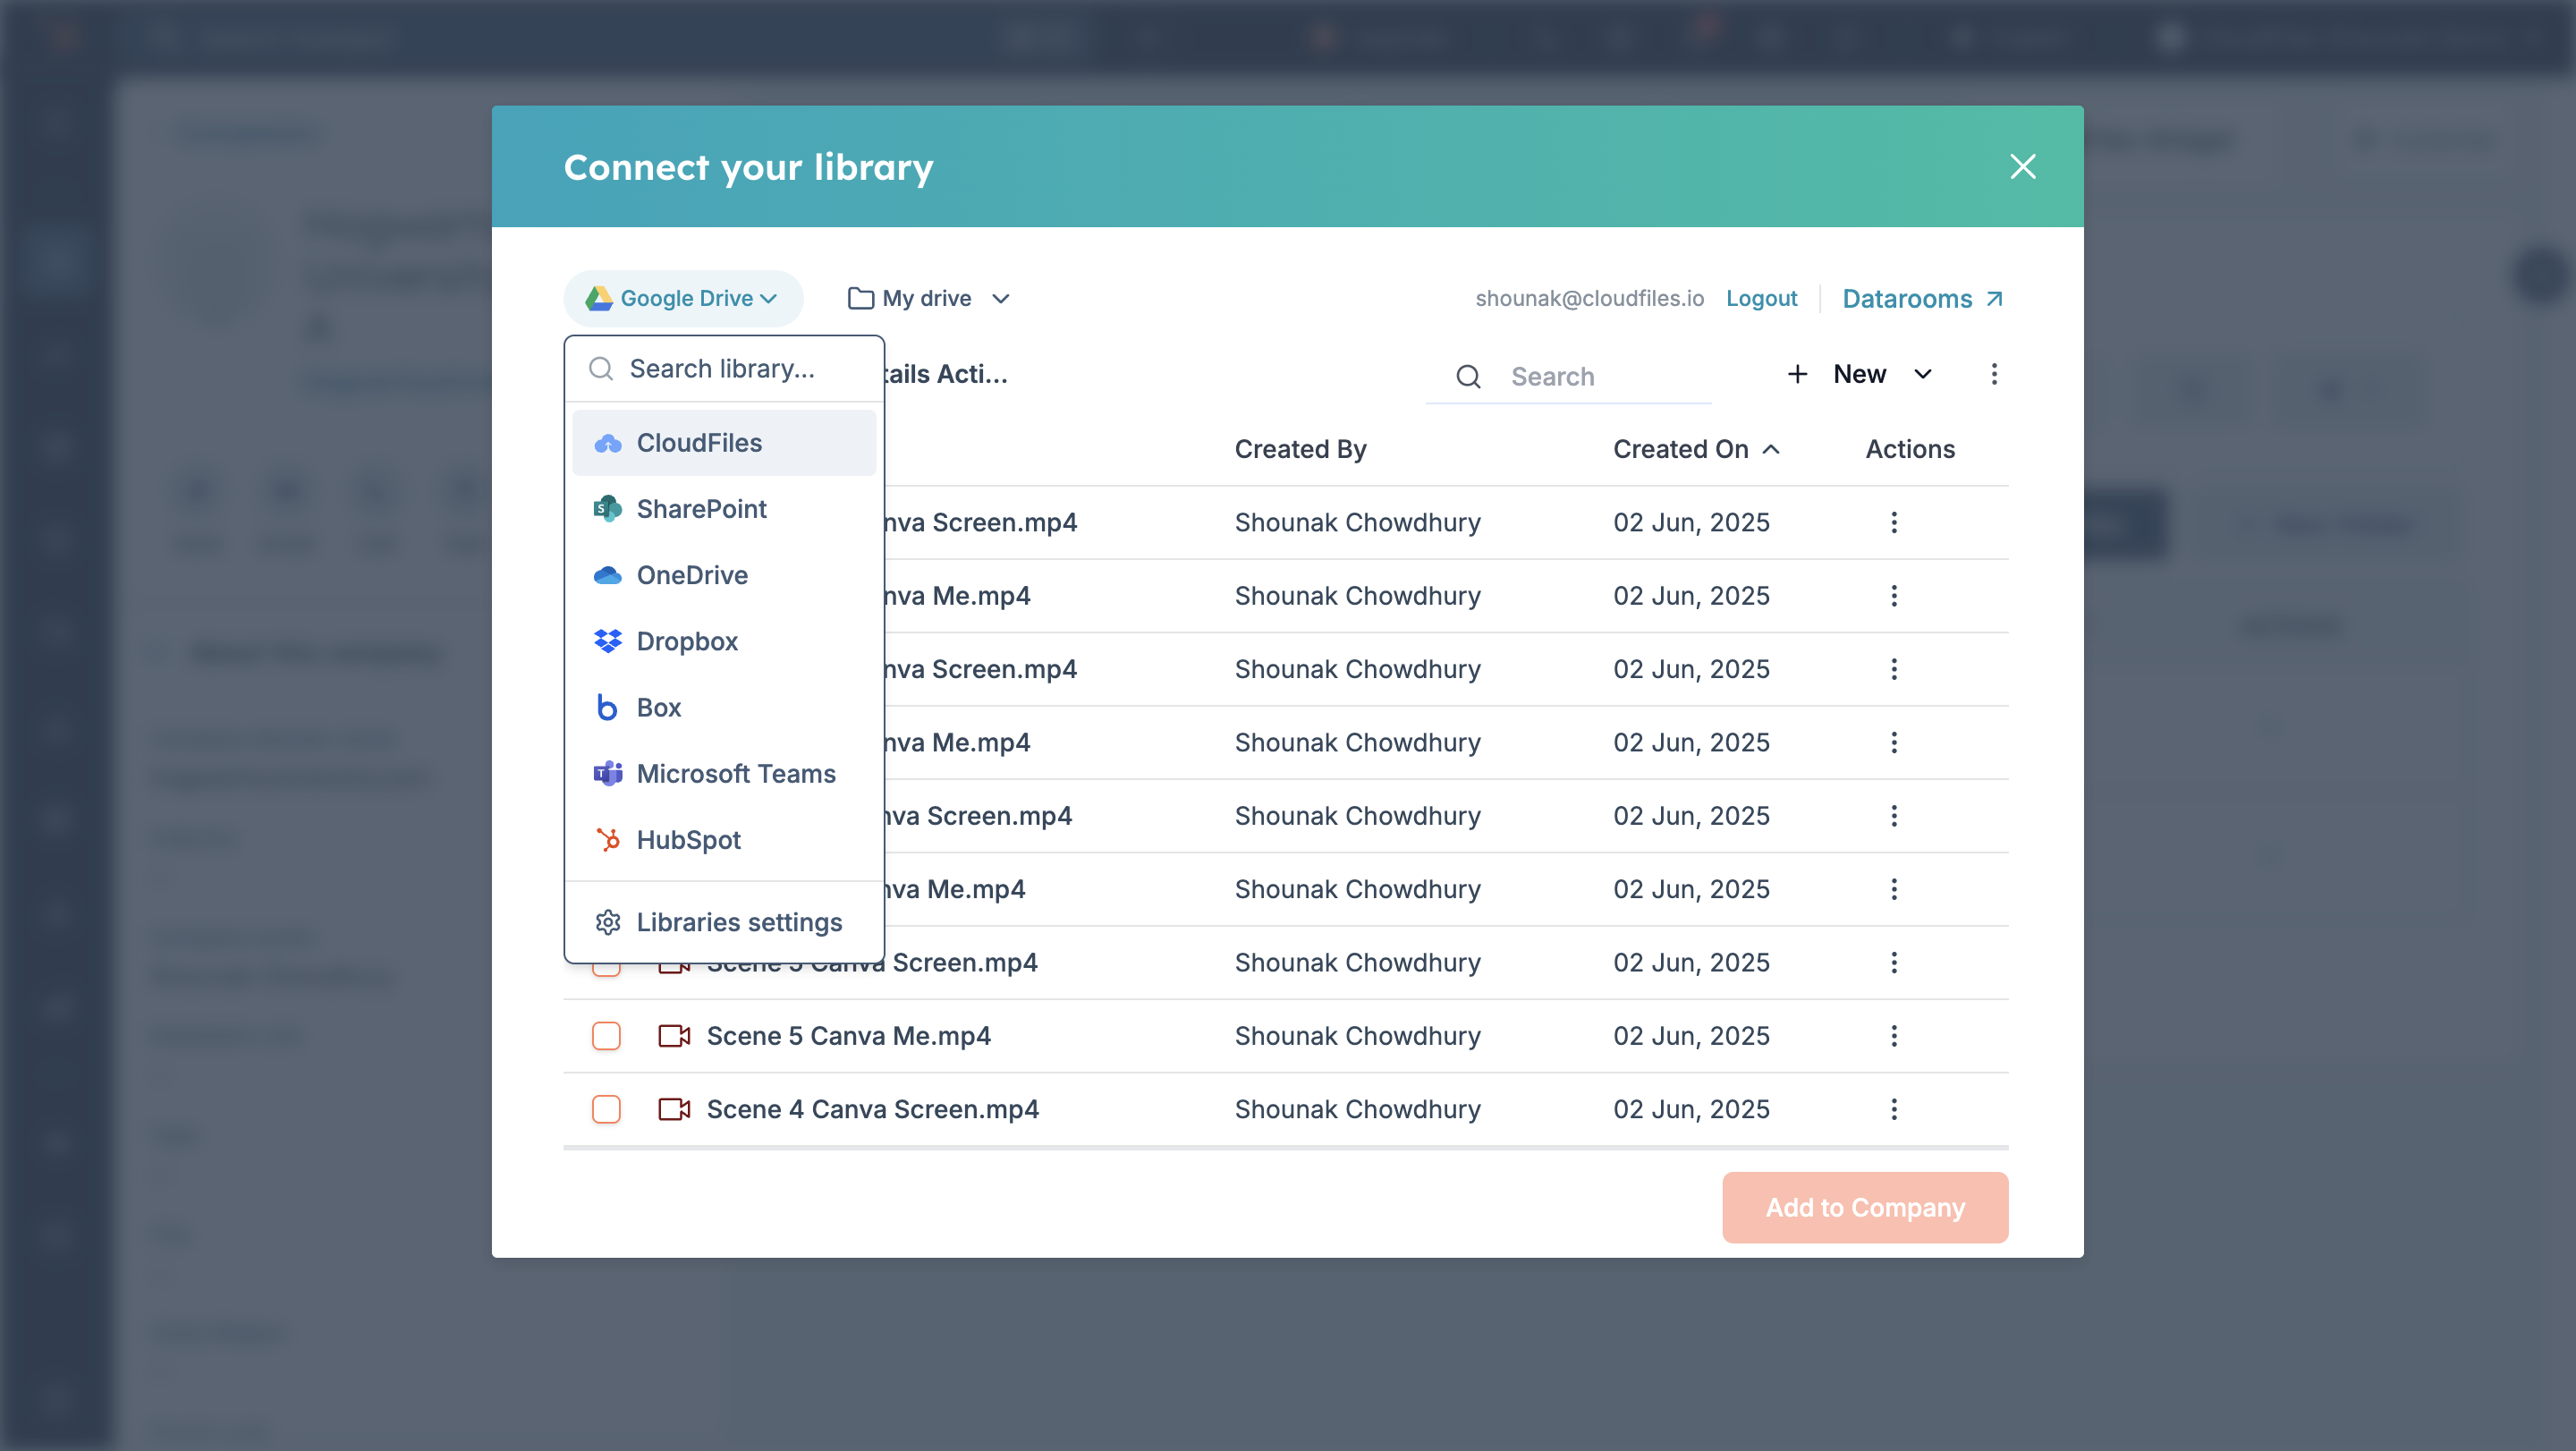Select Microsoft Teams from the library list
The image size is (2576, 1451).
click(x=724, y=773)
